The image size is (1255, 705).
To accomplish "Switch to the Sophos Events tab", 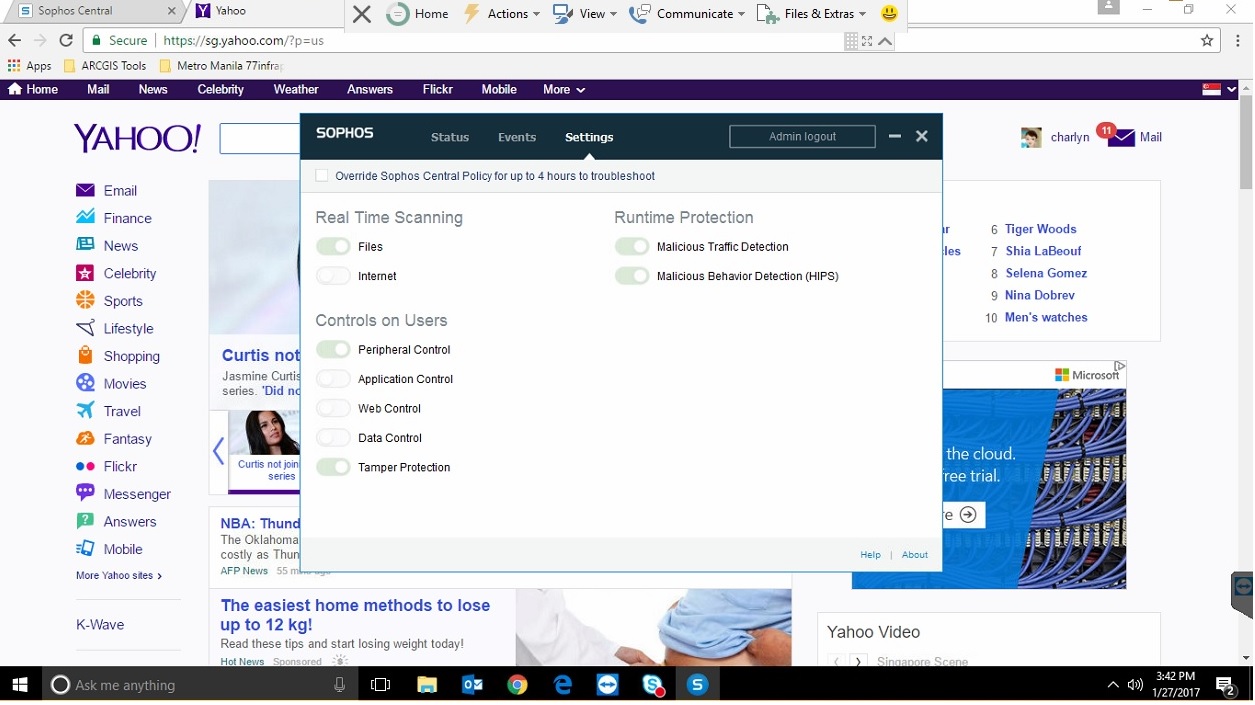I will 517,137.
